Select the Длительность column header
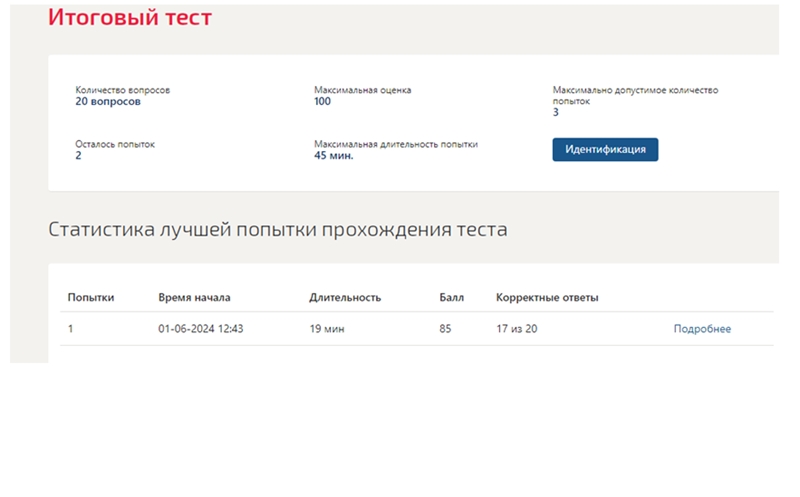Viewport: 800px width, 497px height. coord(345,297)
